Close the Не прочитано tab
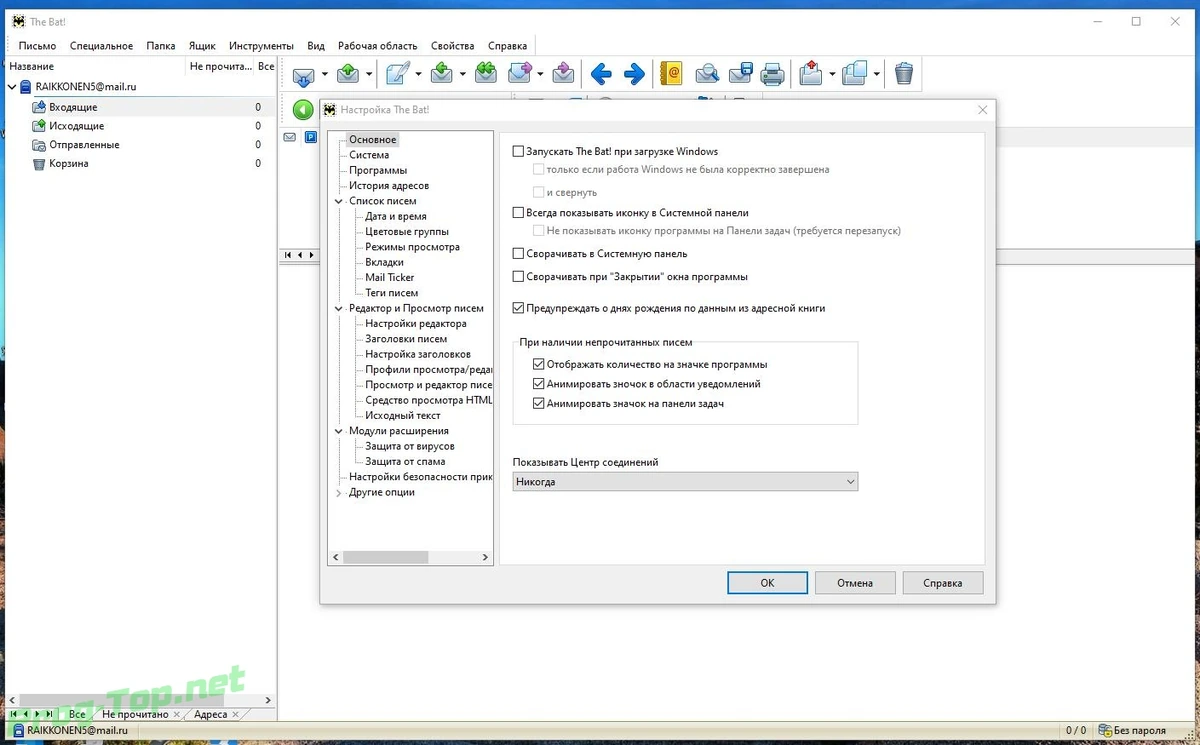1200x745 pixels. pos(177,715)
